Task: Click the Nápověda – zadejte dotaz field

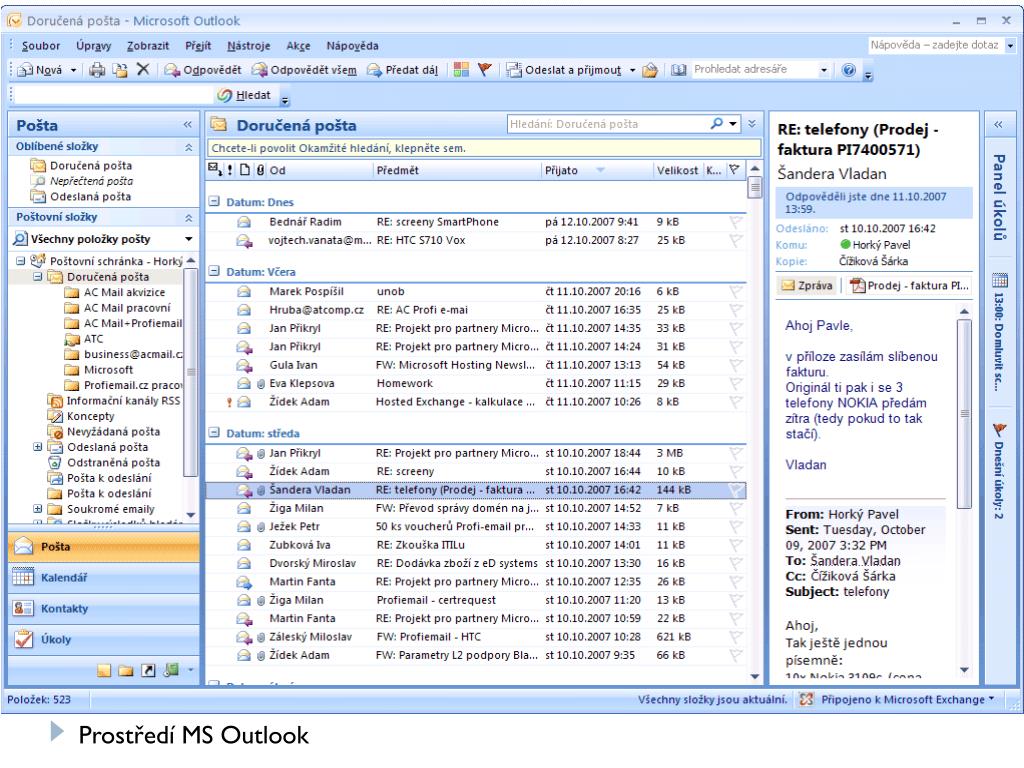Action: 936,45
